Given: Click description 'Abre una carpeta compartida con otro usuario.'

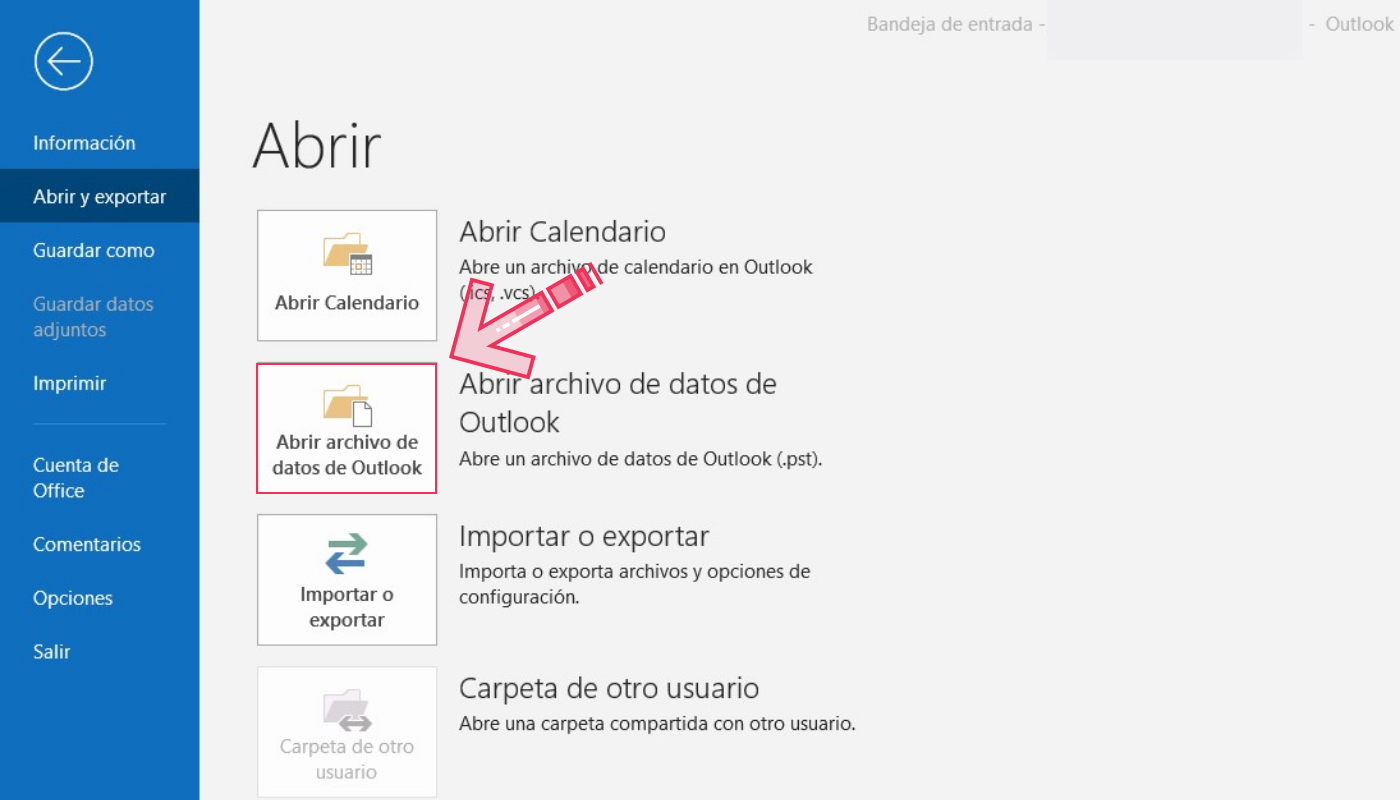Looking at the screenshot, I should tap(657, 724).
